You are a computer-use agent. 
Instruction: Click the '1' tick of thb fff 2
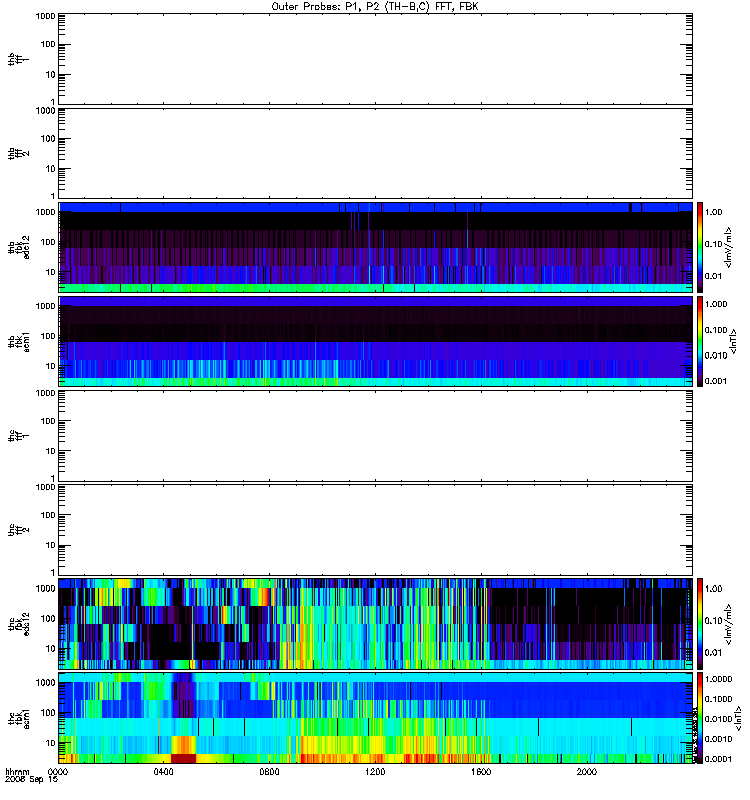[x=53, y=196]
